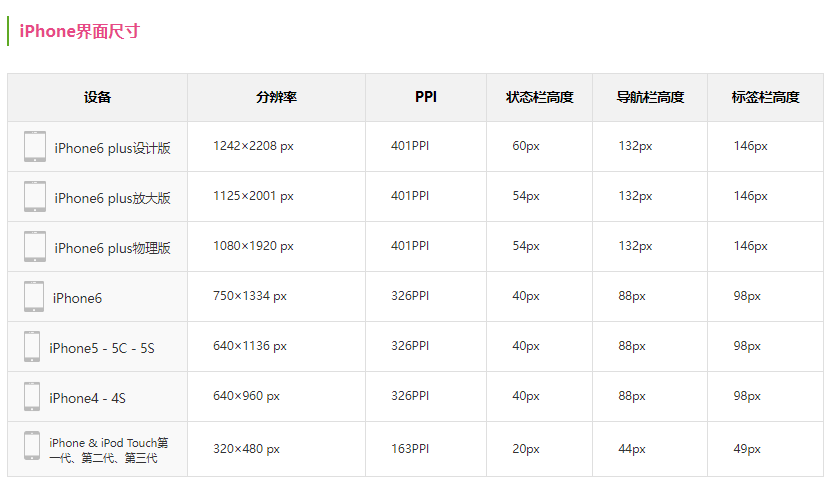The image size is (837, 490).
Task: Click the 导航栏高度 column header
Action: (650, 97)
